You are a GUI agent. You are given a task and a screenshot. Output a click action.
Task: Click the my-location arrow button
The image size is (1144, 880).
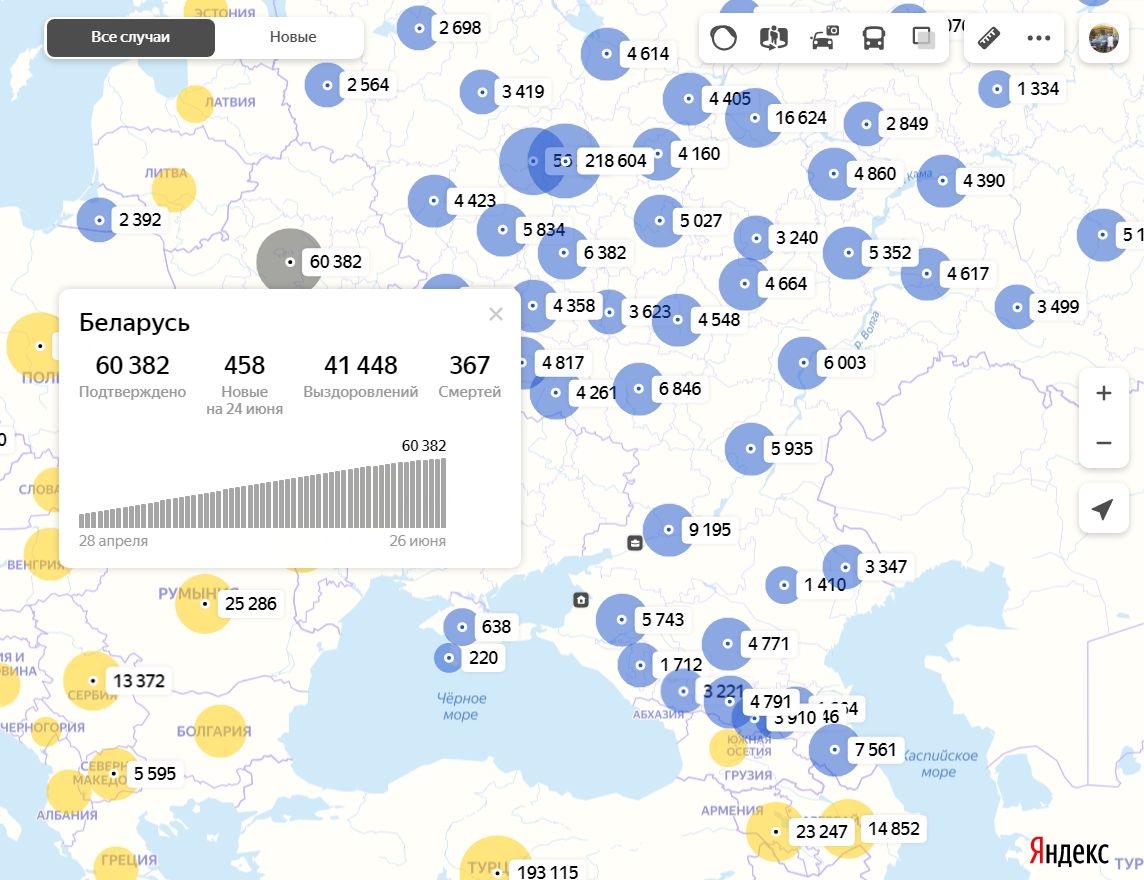tap(1104, 509)
